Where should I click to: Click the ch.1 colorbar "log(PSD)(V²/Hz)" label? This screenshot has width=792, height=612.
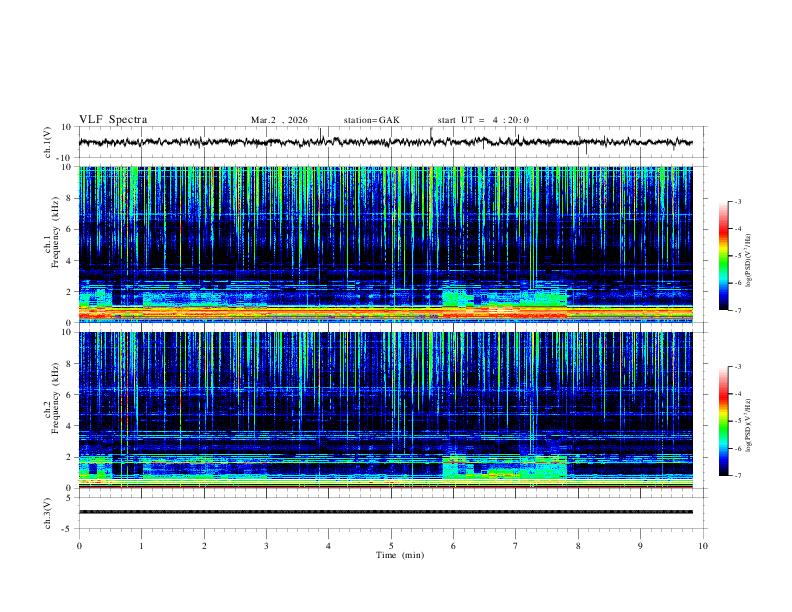pos(749,260)
